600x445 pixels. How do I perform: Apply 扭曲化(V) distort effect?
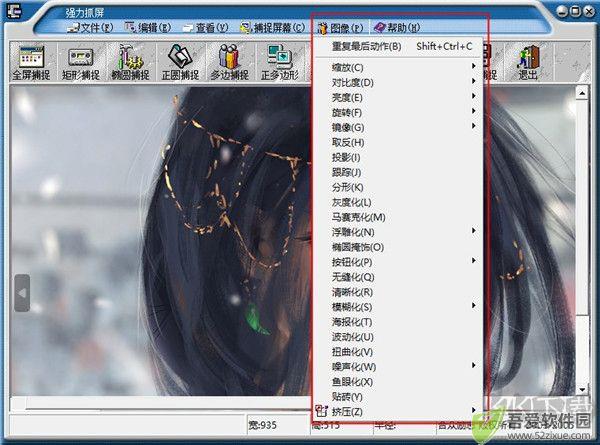(x=398, y=352)
